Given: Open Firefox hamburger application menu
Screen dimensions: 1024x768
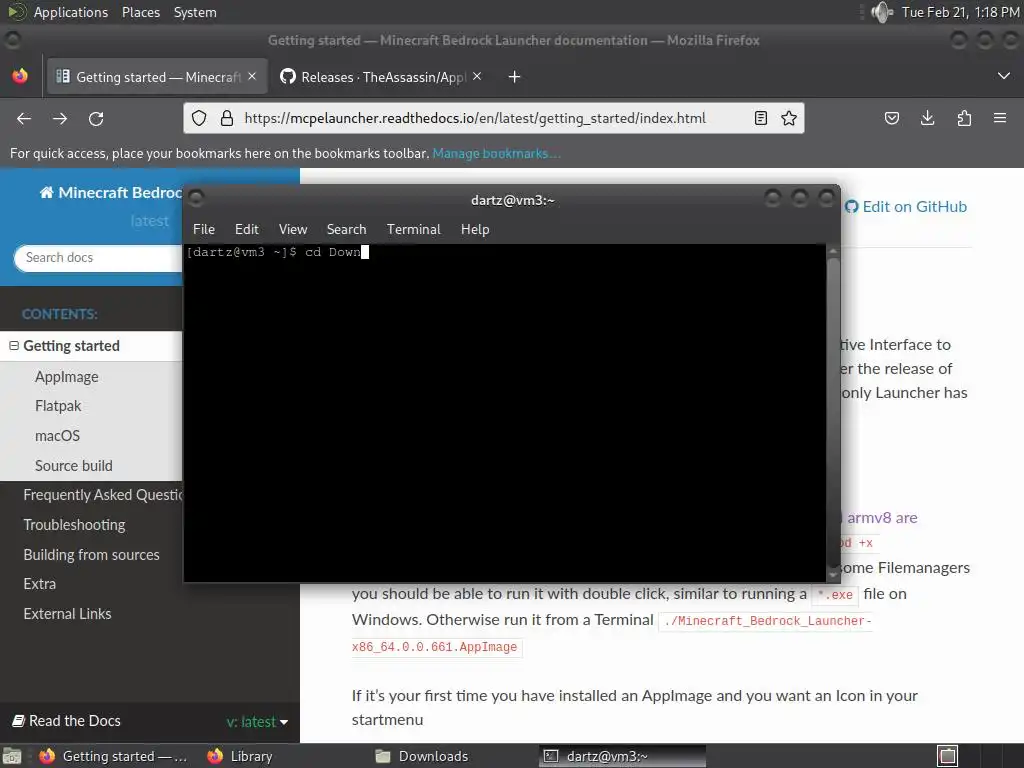Looking at the screenshot, I should [x=1000, y=118].
